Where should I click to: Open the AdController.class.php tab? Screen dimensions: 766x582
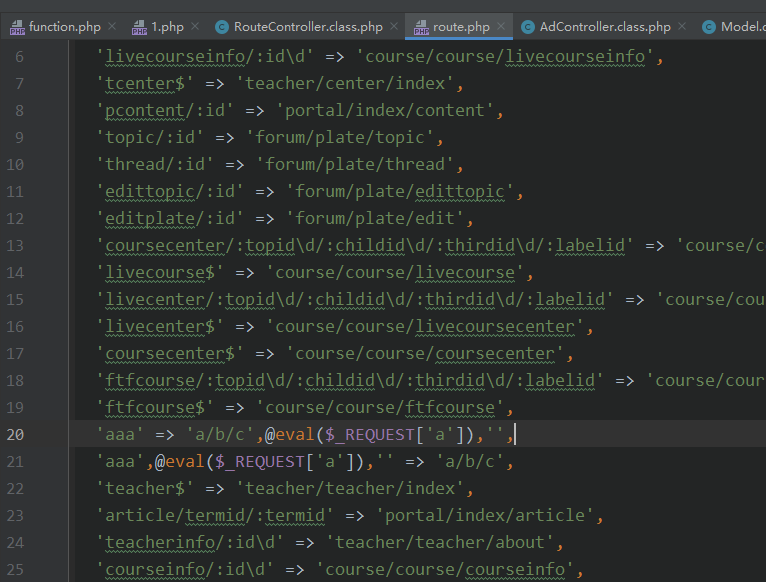click(x=605, y=26)
